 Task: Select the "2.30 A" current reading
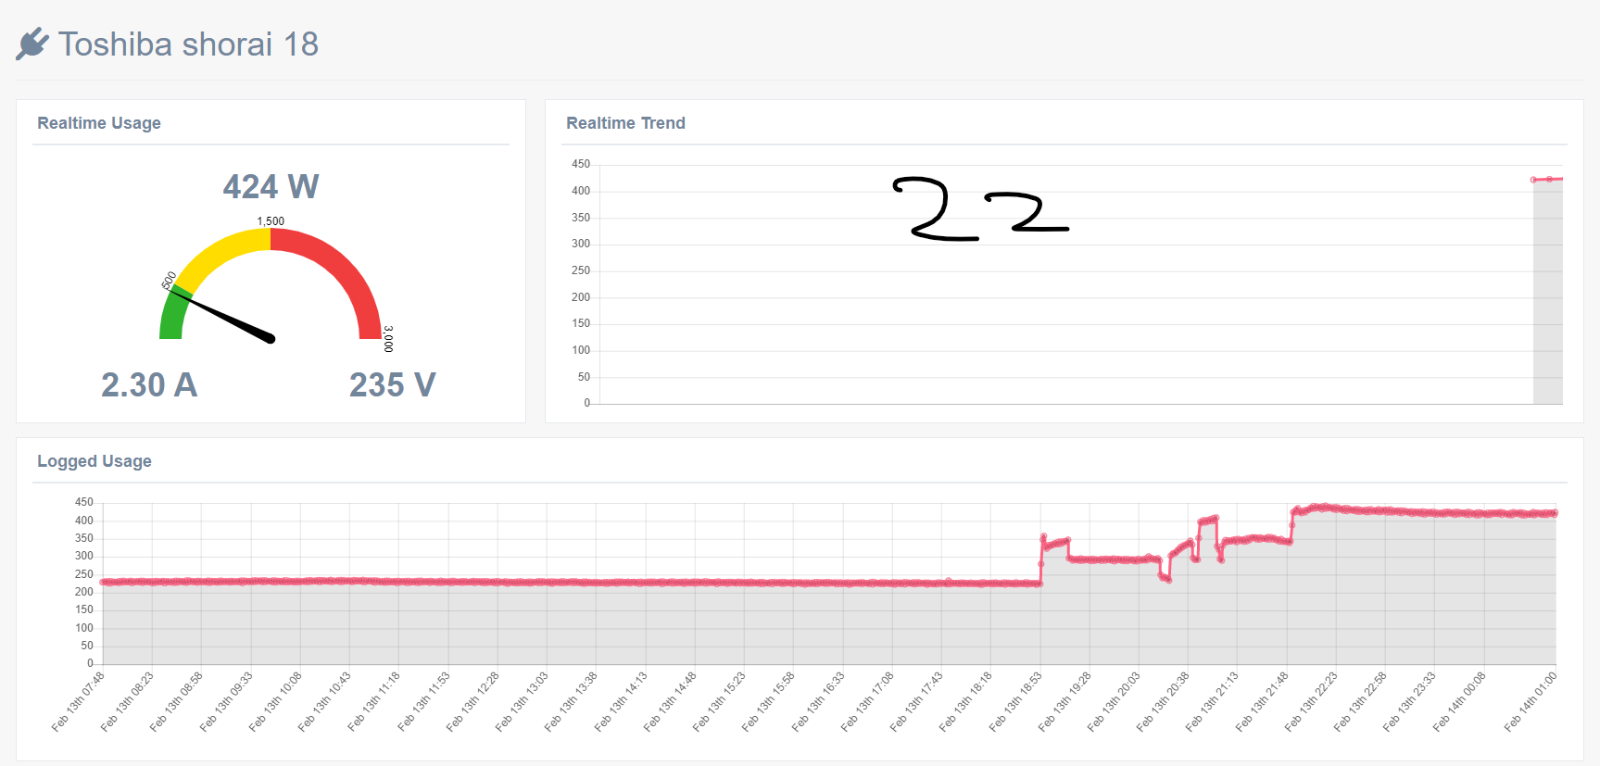(x=149, y=385)
